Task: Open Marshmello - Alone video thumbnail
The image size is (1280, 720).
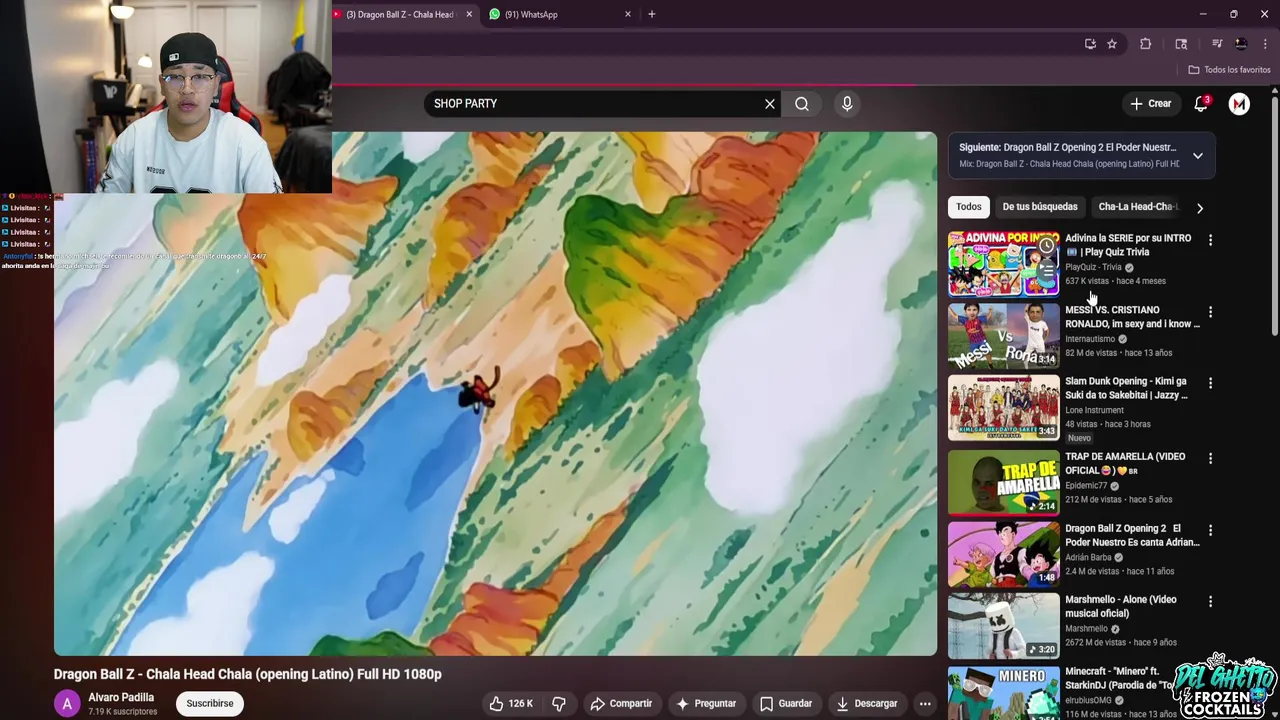Action: pos(1003,625)
